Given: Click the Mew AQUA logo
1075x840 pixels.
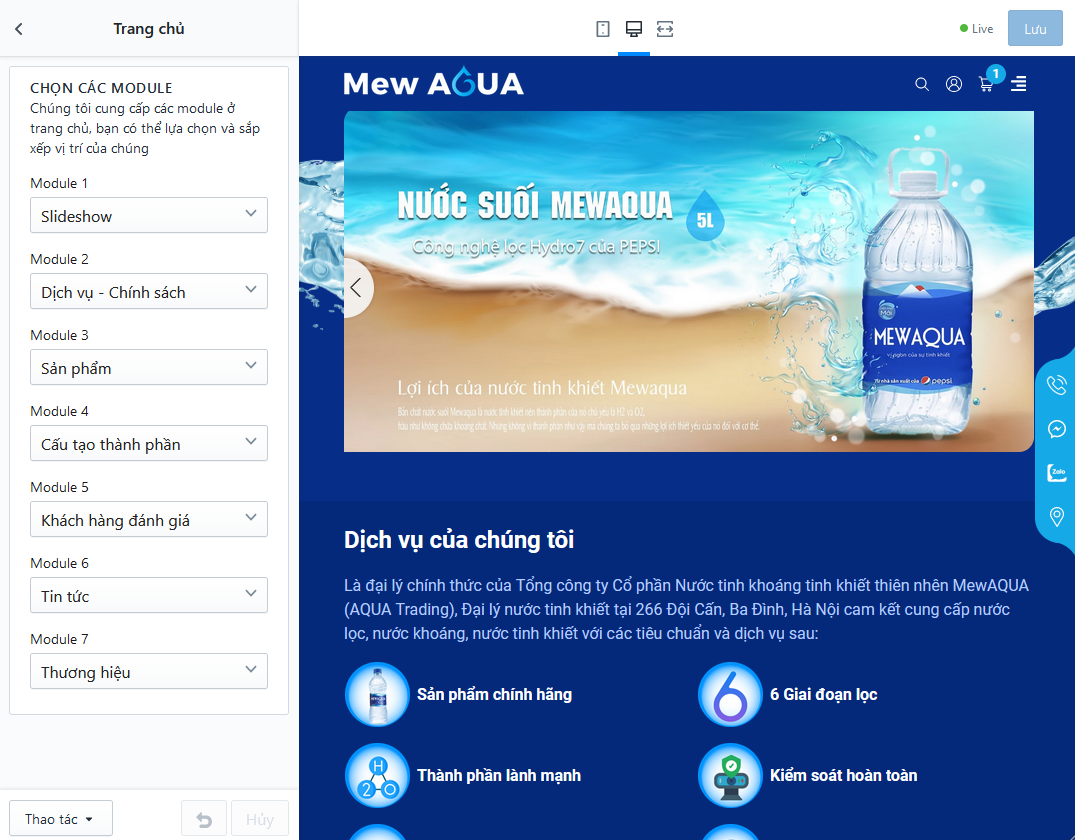Looking at the screenshot, I should pos(433,83).
